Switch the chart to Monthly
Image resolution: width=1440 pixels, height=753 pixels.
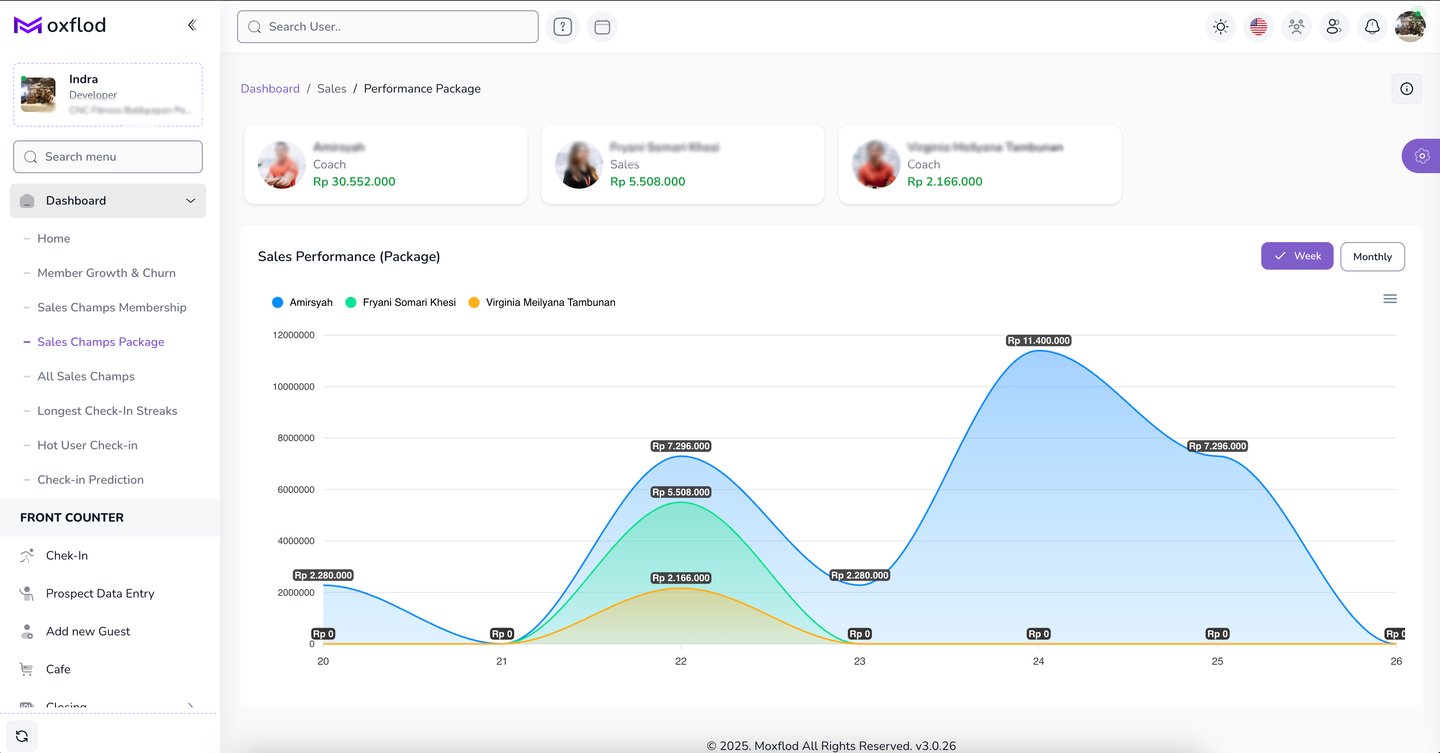point(1372,257)
